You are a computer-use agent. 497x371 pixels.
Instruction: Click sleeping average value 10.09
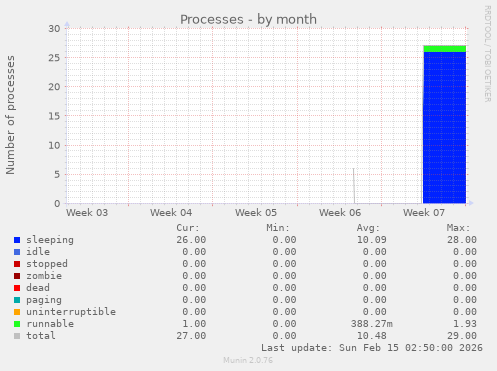point(372,240)
